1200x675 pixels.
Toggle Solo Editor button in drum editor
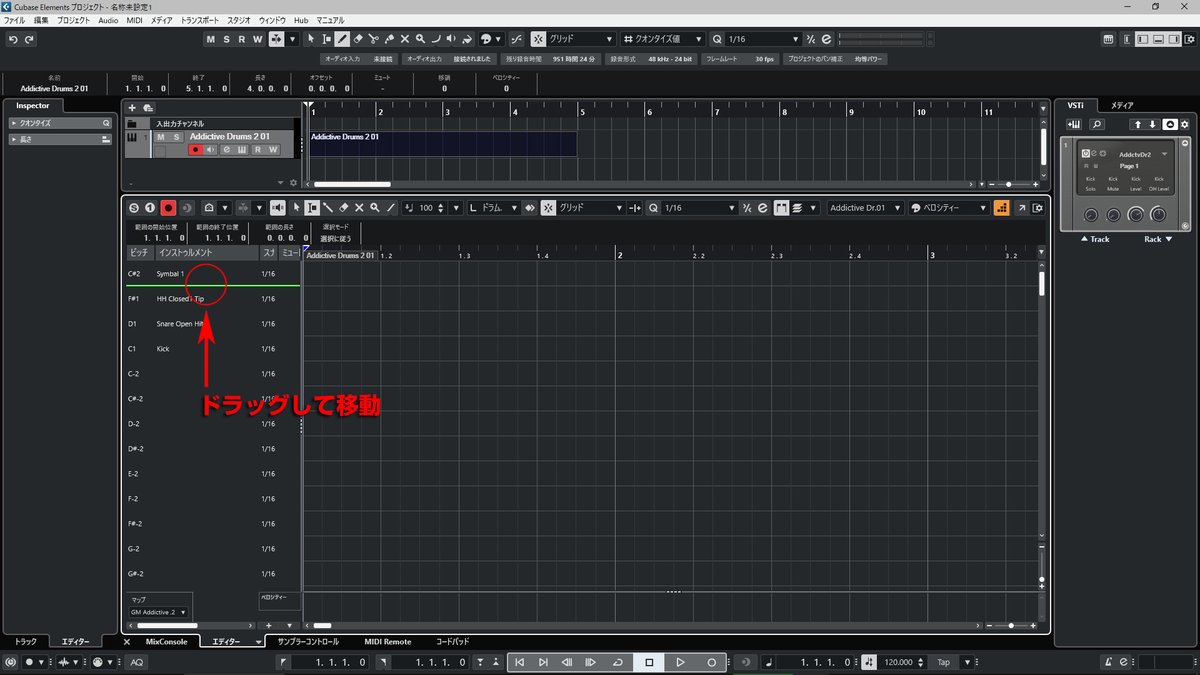(x=133, y=208)
